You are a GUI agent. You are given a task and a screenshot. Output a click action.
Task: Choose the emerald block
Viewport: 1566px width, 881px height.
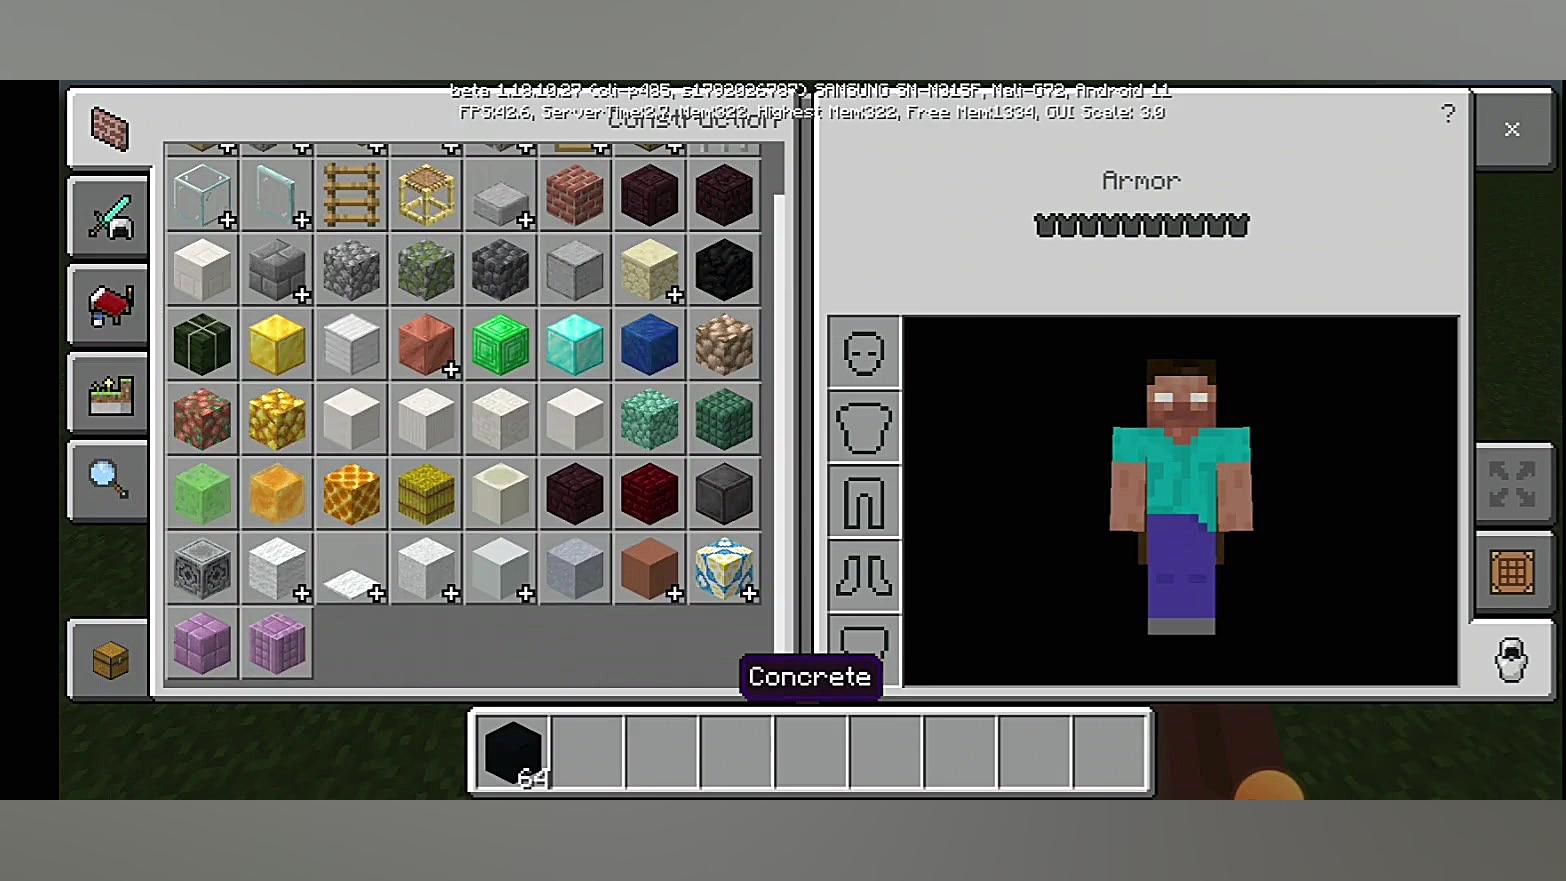point(501,345)
